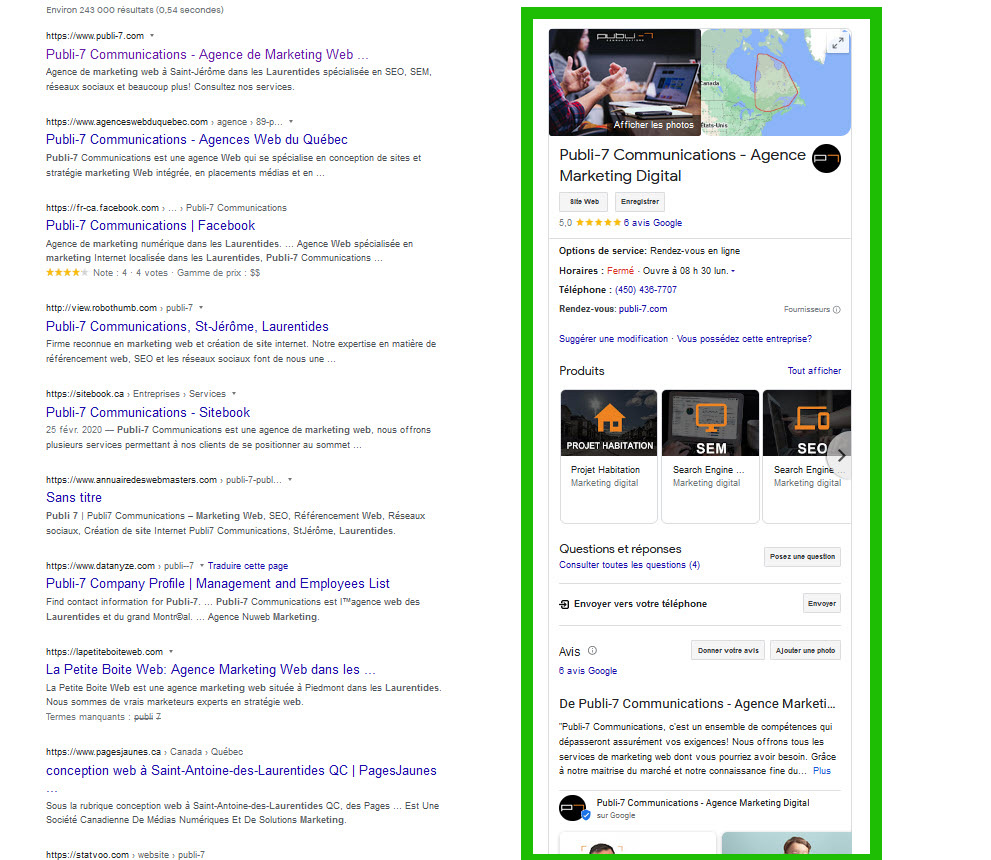Viewport: 991px width, 860px height.
Task: Open the dropdown arrow next to datanyze.com URL
Action: (x=202, y=566)
